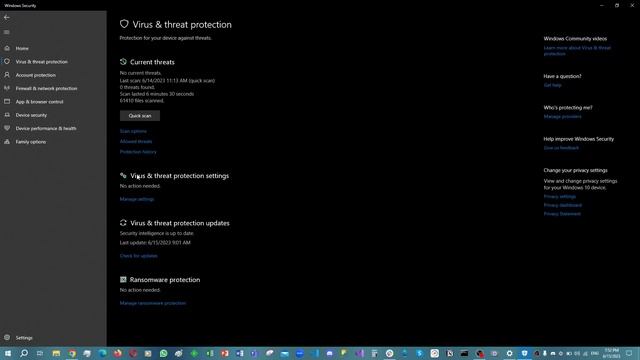Image resolution: width=640 pixels, height=360 pixels.
Task: Open PowerPoint from taskbar
Action: pyautogui.click(x=225, y=353)
